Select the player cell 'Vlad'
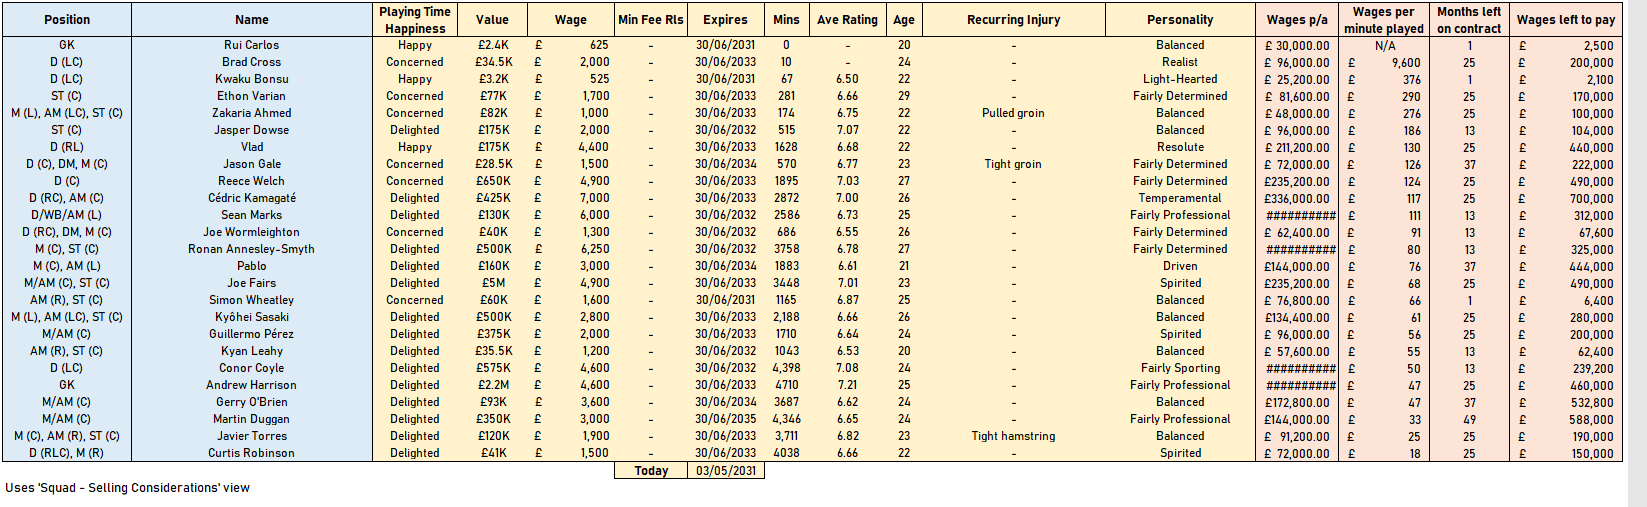1647x507 pixels. click(252, 147)
